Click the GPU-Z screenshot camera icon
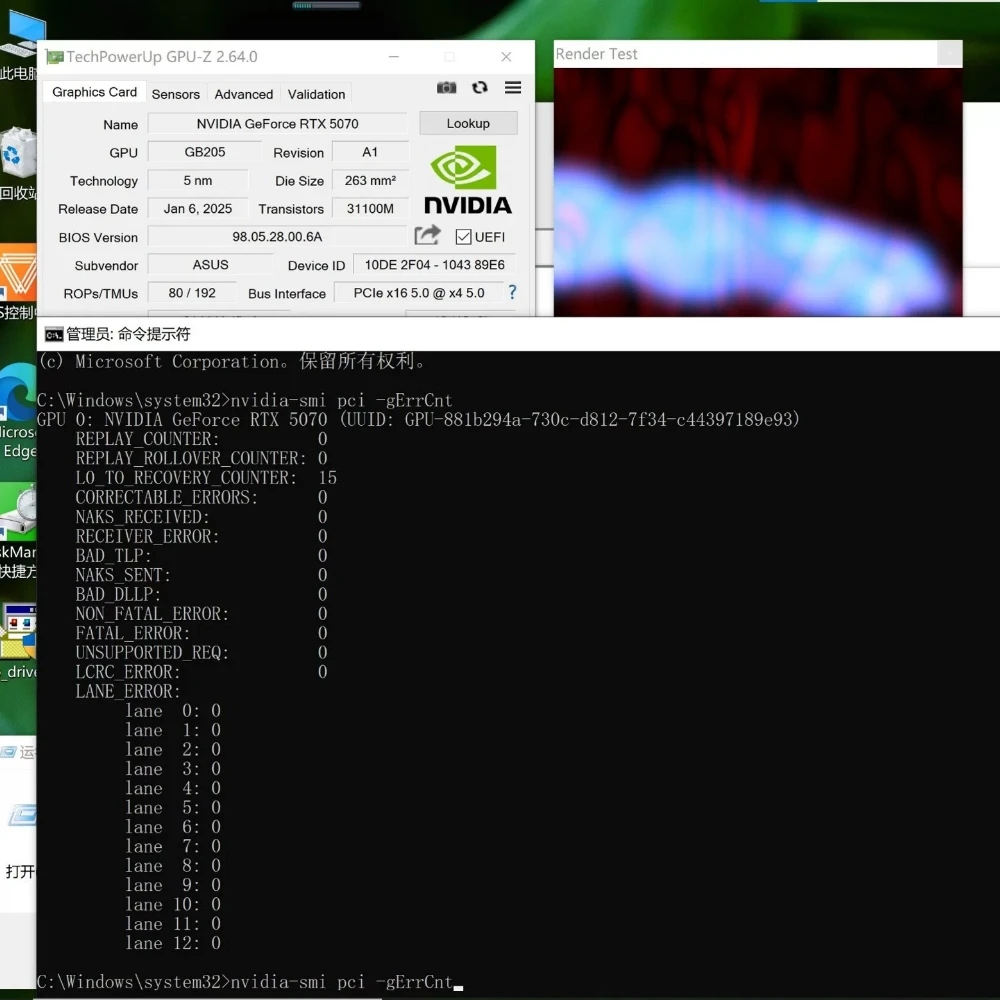 [446, 87]
